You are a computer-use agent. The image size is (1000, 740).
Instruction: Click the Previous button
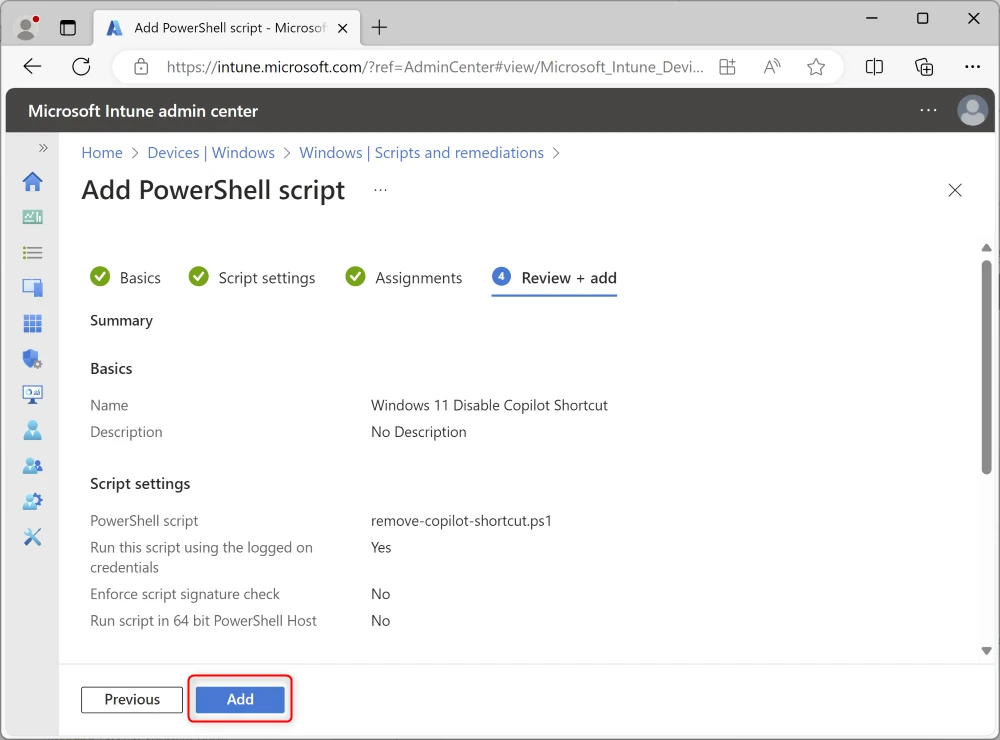[x=132, y=699]
